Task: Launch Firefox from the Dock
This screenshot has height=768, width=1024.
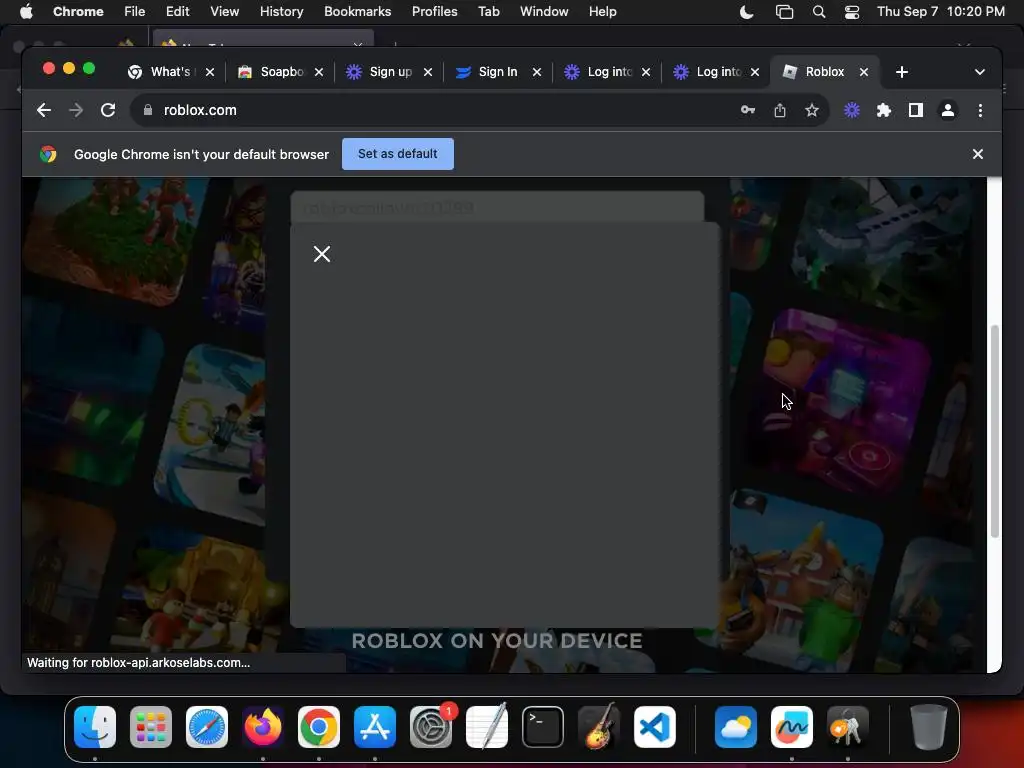Action: pos(263,727)
